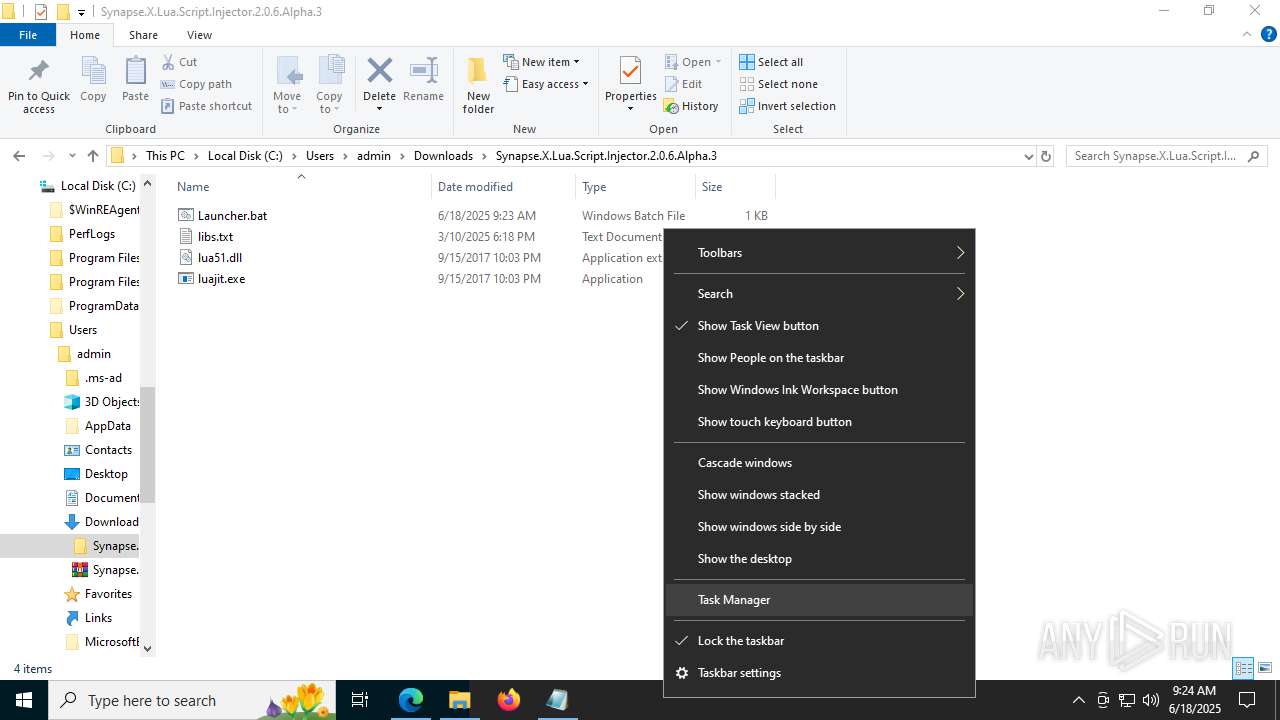Select the luajit.exe file

[x=221, y=279]
